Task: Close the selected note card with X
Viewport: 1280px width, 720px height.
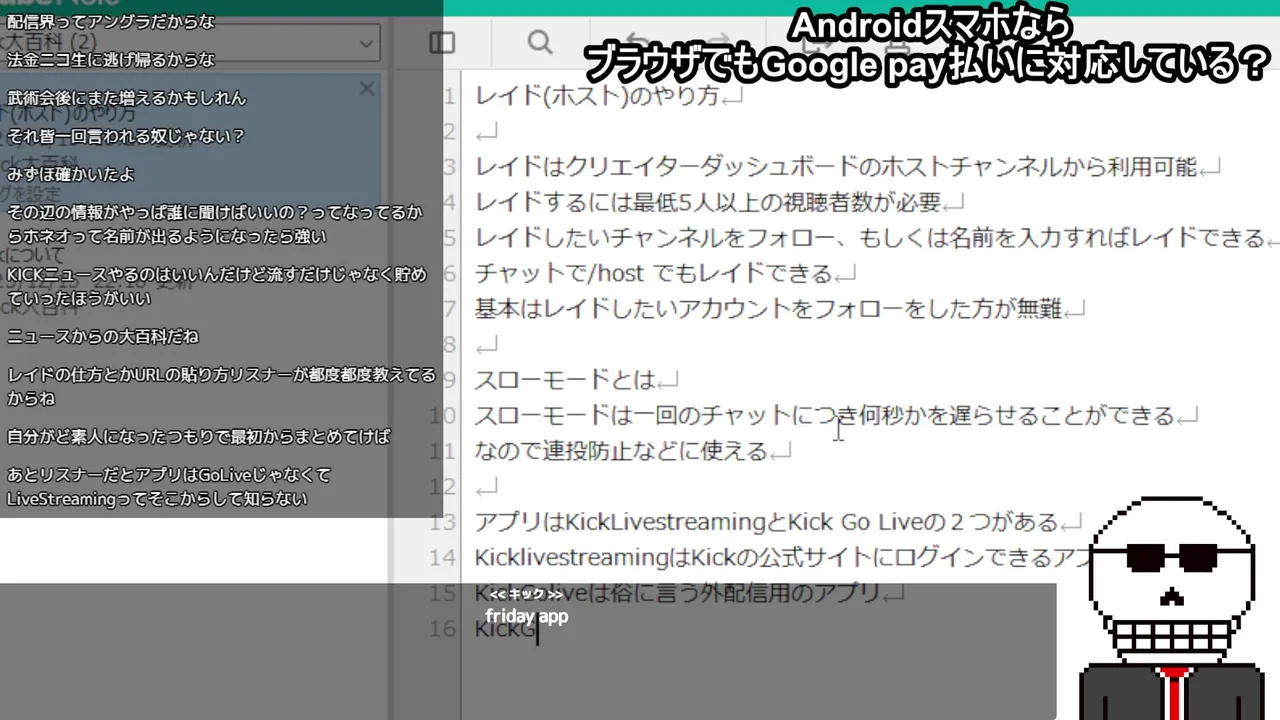Action: pyautogui.click(x=367, y=89)
